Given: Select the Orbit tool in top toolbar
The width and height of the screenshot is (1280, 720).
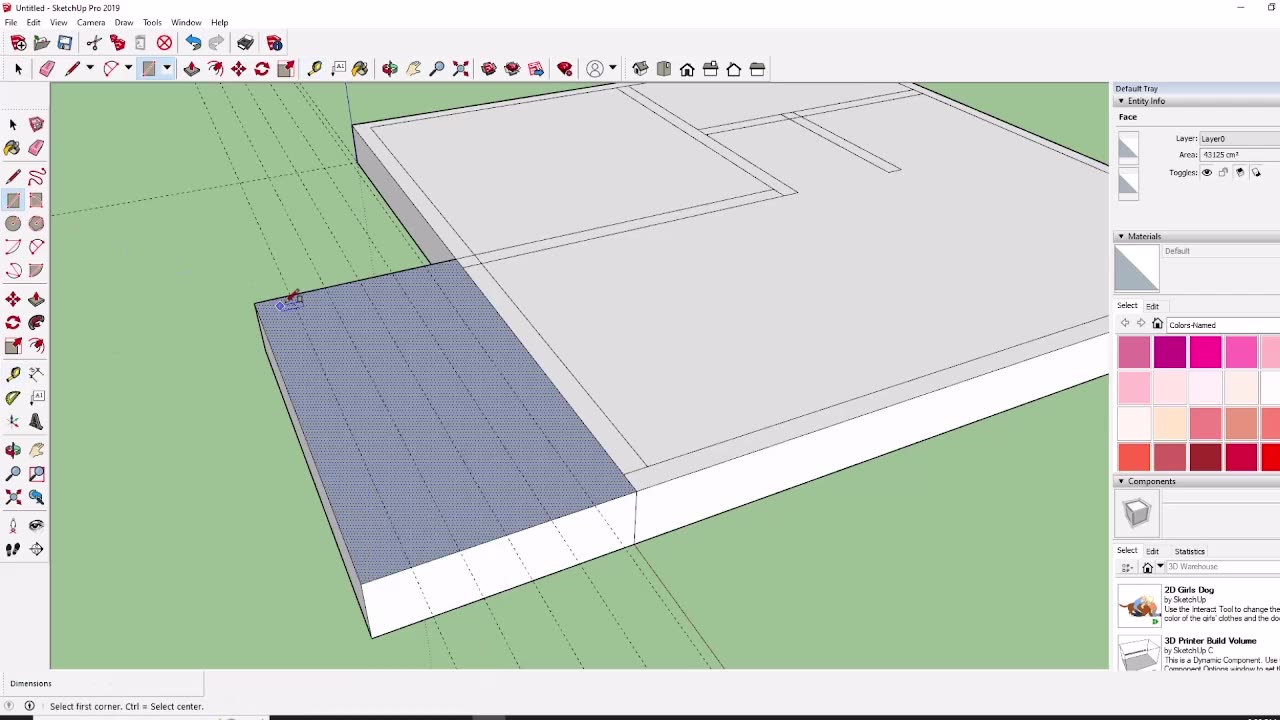Looking at the screenshot, I should [x=390, y=69].
